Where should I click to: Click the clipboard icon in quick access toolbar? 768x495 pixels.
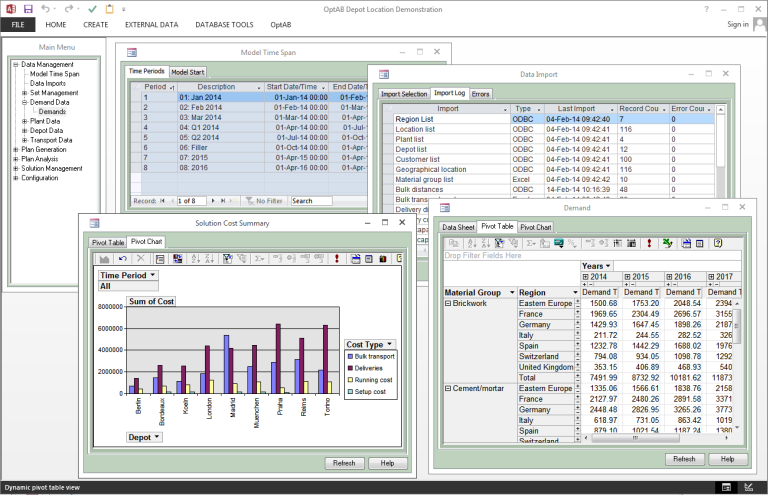[x=109, y=9]
